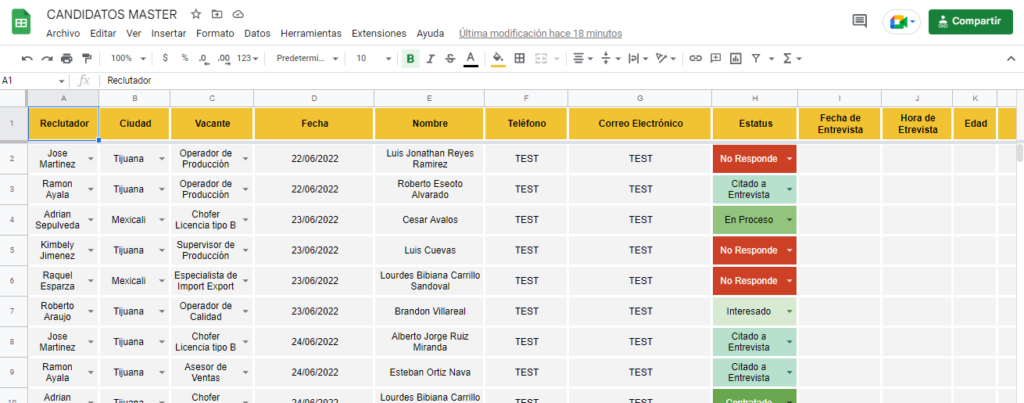Open the Extensiones menu

pos(379,33)
